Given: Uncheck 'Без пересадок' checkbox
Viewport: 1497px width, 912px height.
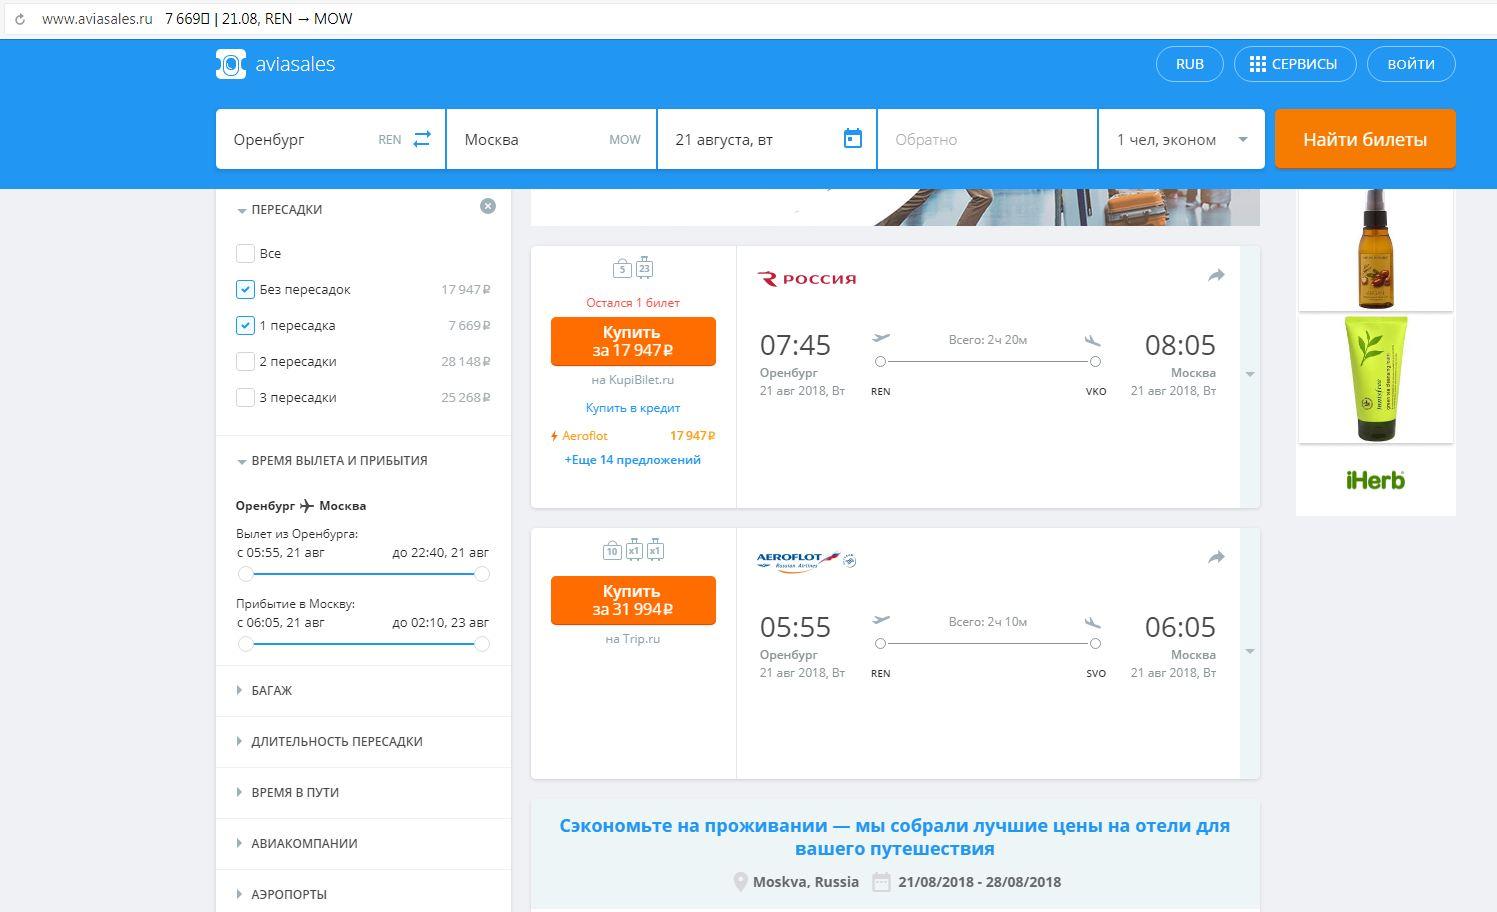Looking at the screenshot, I should tap(245, 289).
